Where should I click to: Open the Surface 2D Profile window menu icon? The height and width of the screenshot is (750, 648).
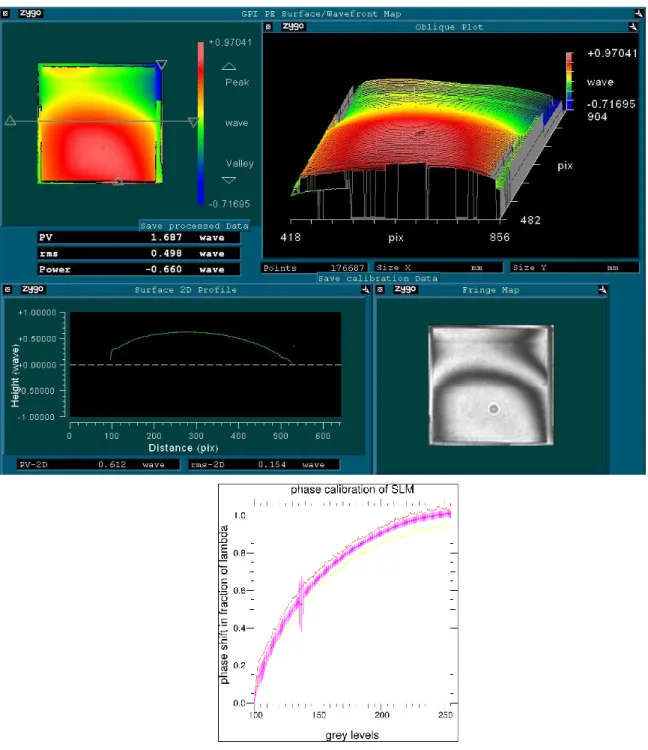click(7, 289)
